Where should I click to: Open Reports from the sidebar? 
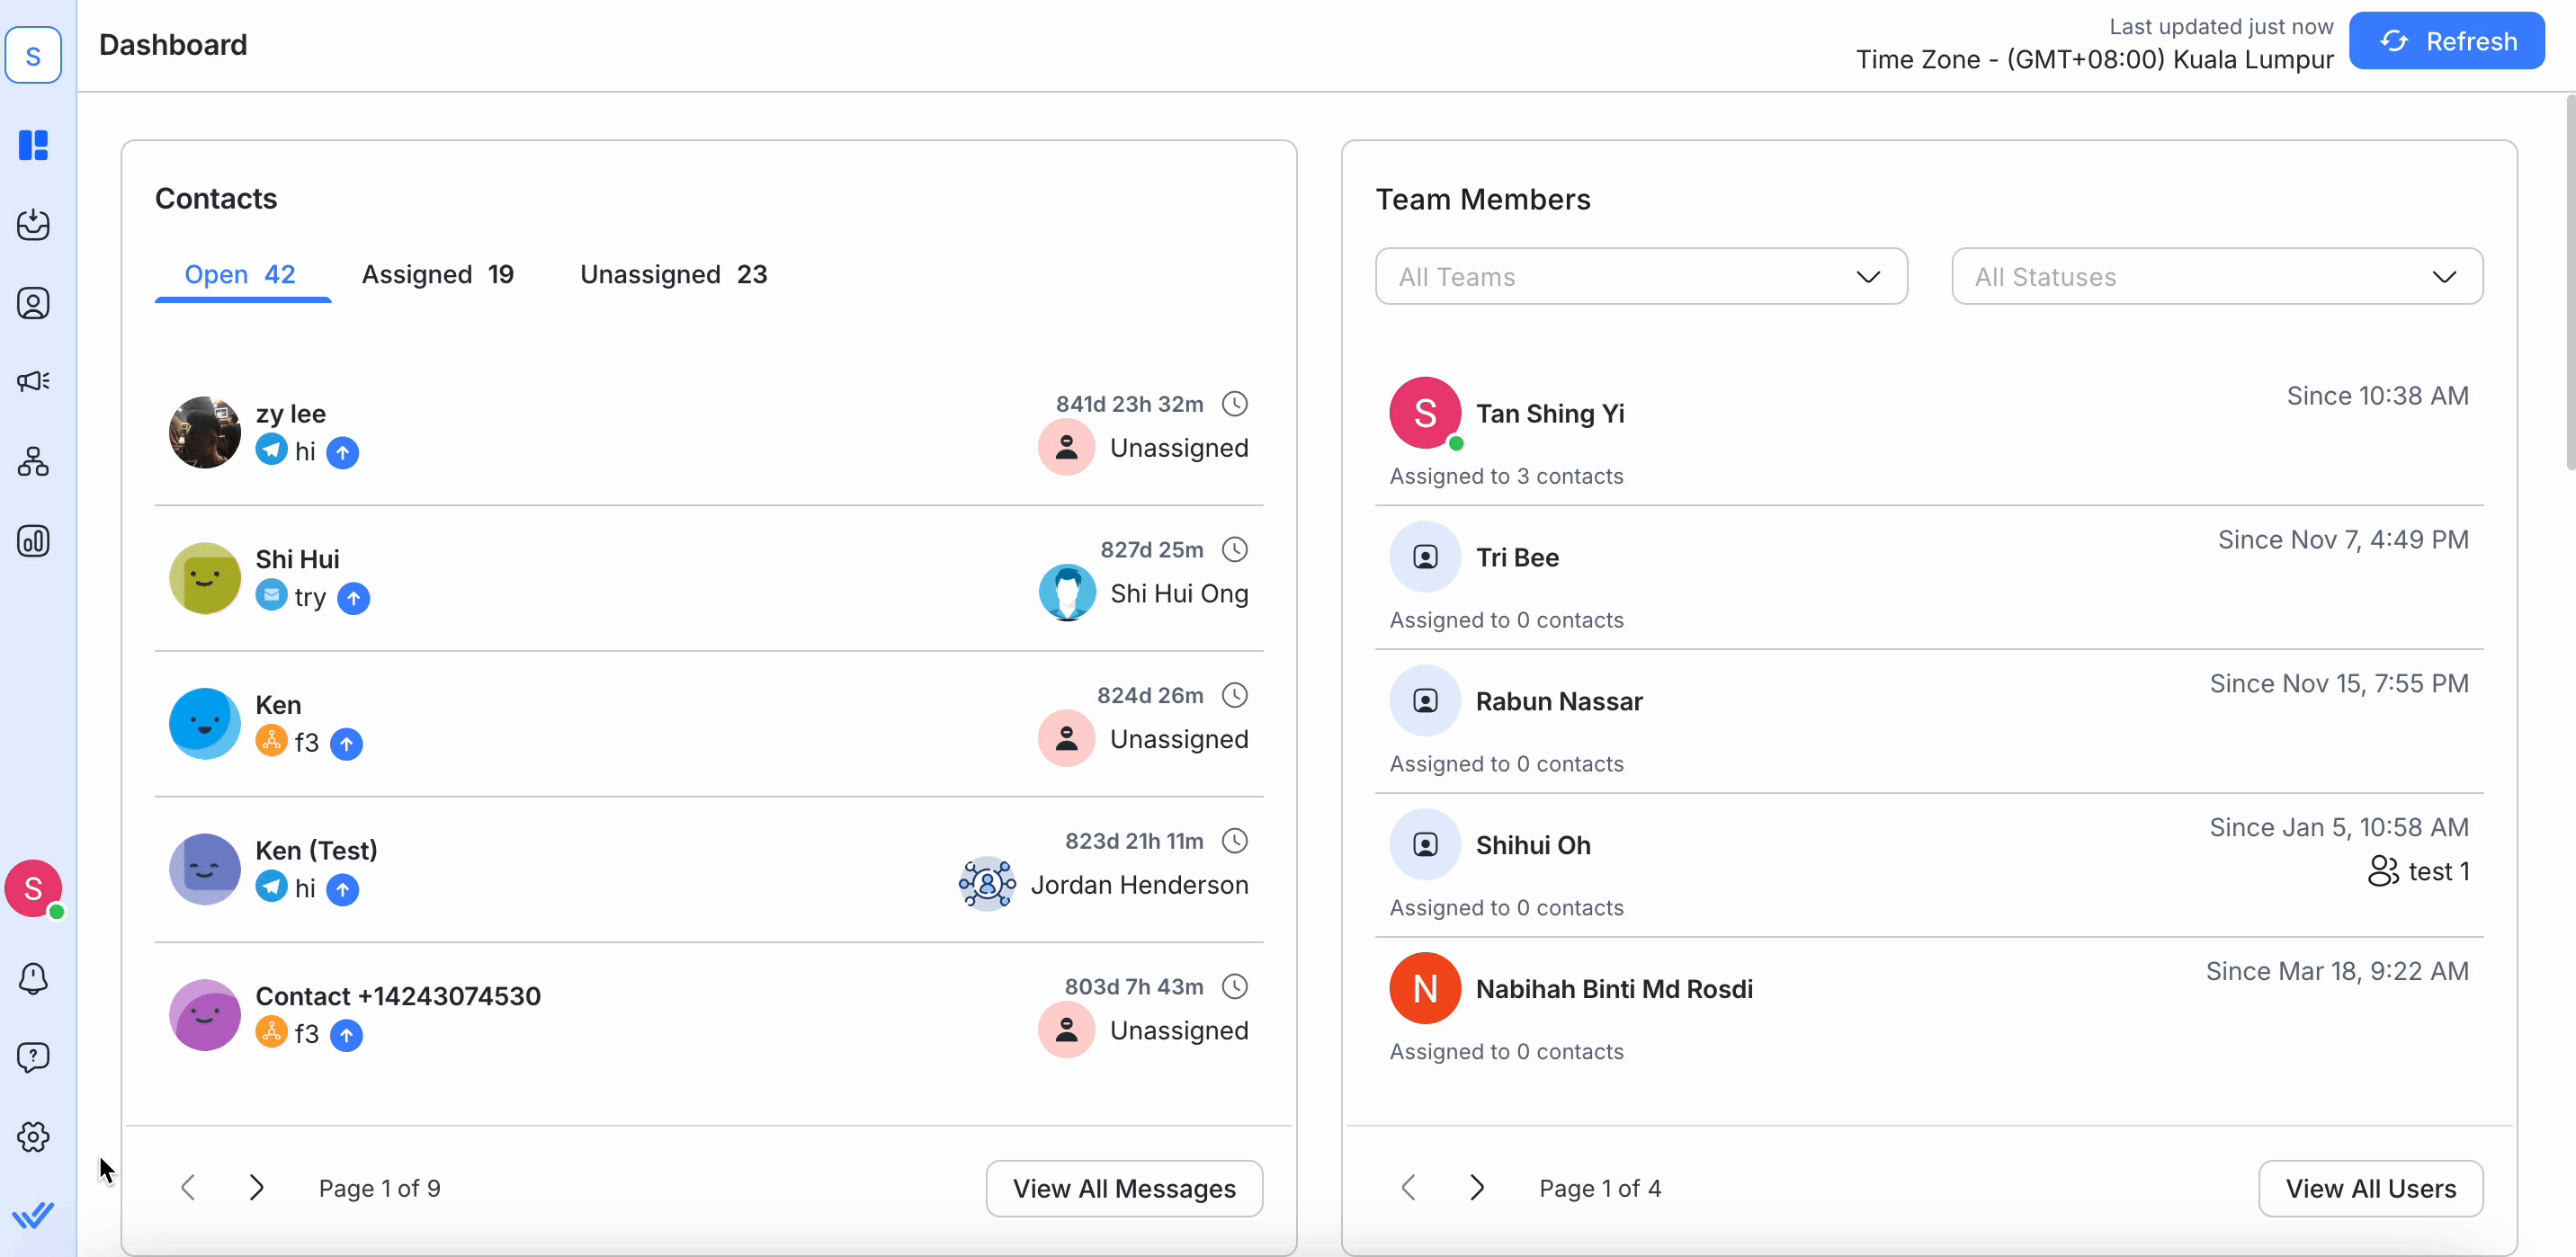tap(33, 540)
